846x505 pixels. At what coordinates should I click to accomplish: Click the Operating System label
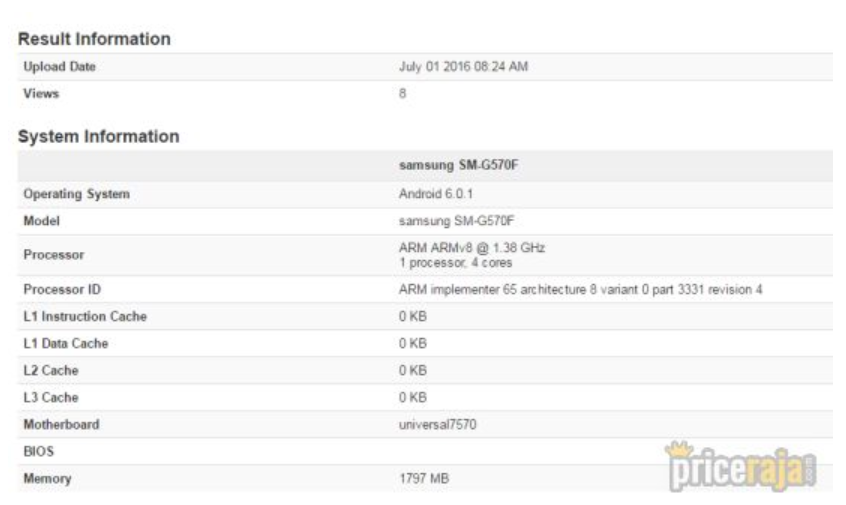tap(77, 194)
